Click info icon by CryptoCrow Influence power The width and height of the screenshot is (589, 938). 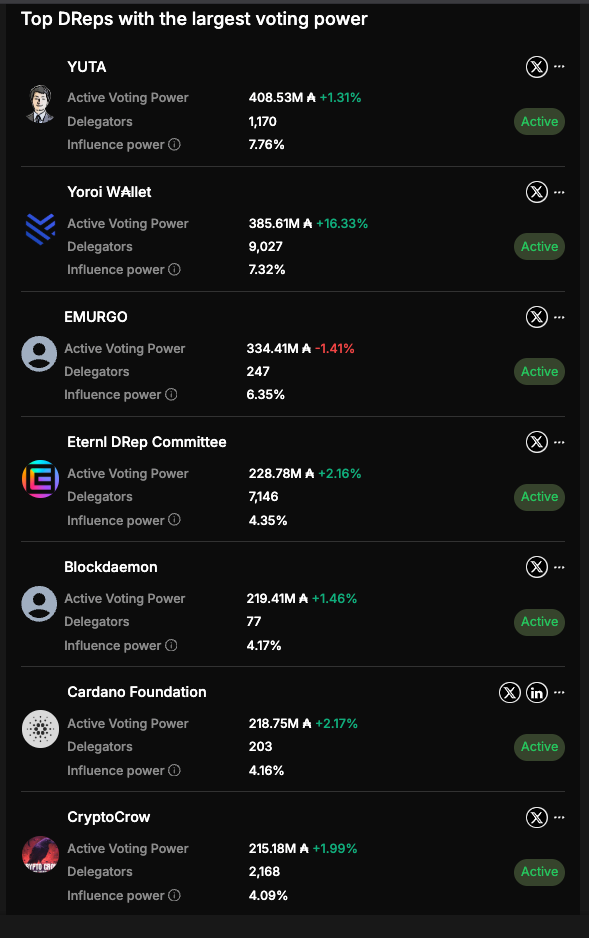click(174, 895)
